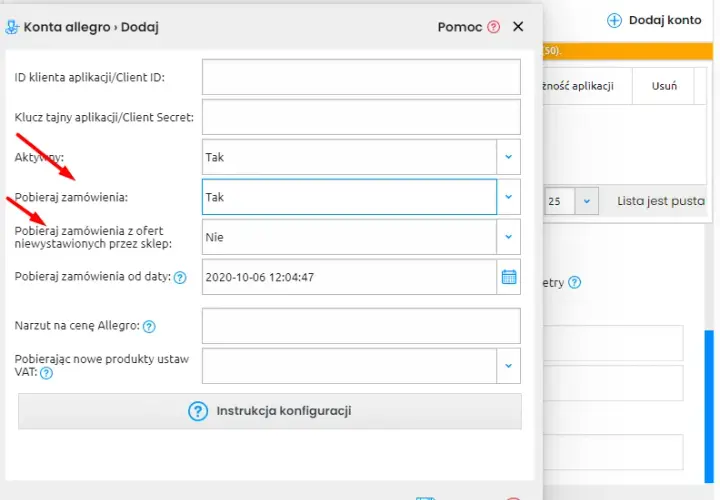The height and width of the screenshot is (500, 720).
Task: Open the Aktywny dropdown arrow
Action: coord(508,157)
